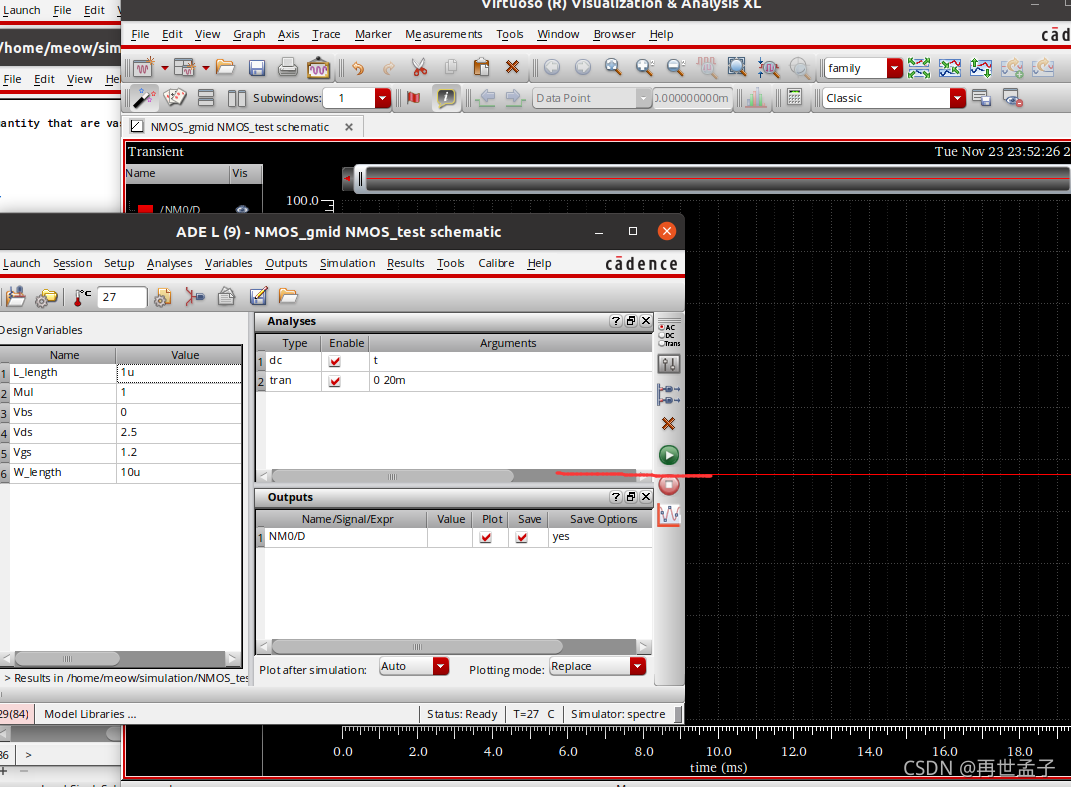The width and height of the screenshot is (1071, 787).
Task: Click the info bubble toolbar icon
Action: (446, 98)
